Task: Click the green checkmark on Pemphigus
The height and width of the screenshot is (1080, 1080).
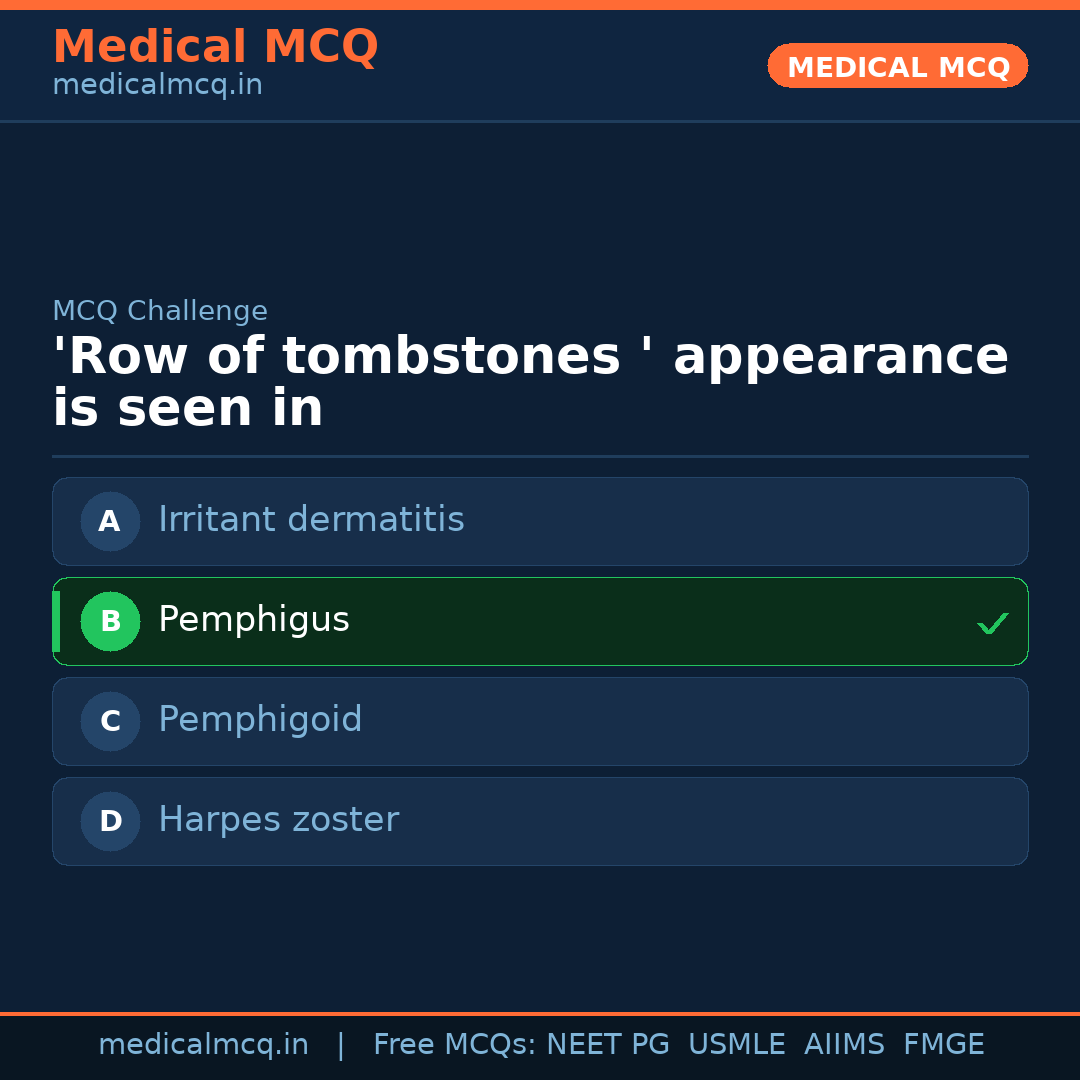Action: 992,623
